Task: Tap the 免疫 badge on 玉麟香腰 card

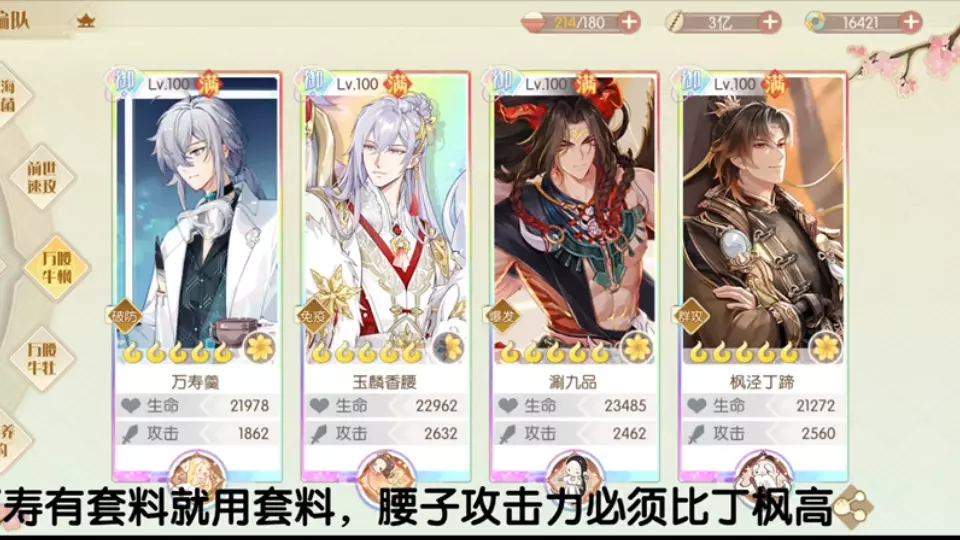Action: click(x=313, y=316)
